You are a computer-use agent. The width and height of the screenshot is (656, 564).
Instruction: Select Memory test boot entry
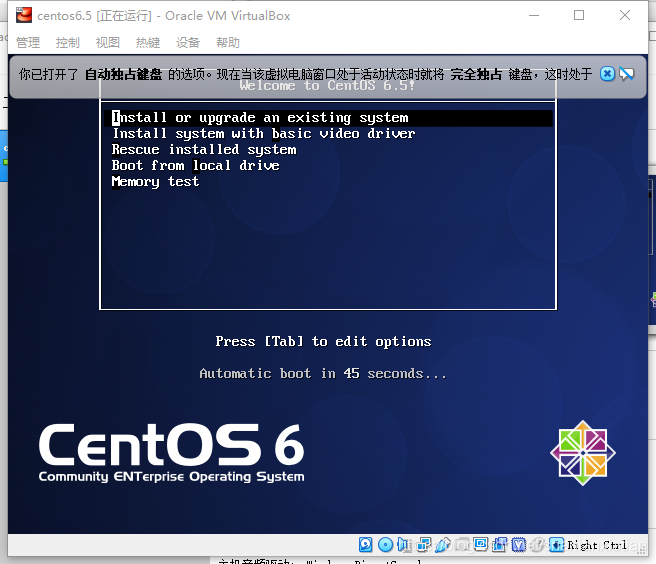click(155, 182)
